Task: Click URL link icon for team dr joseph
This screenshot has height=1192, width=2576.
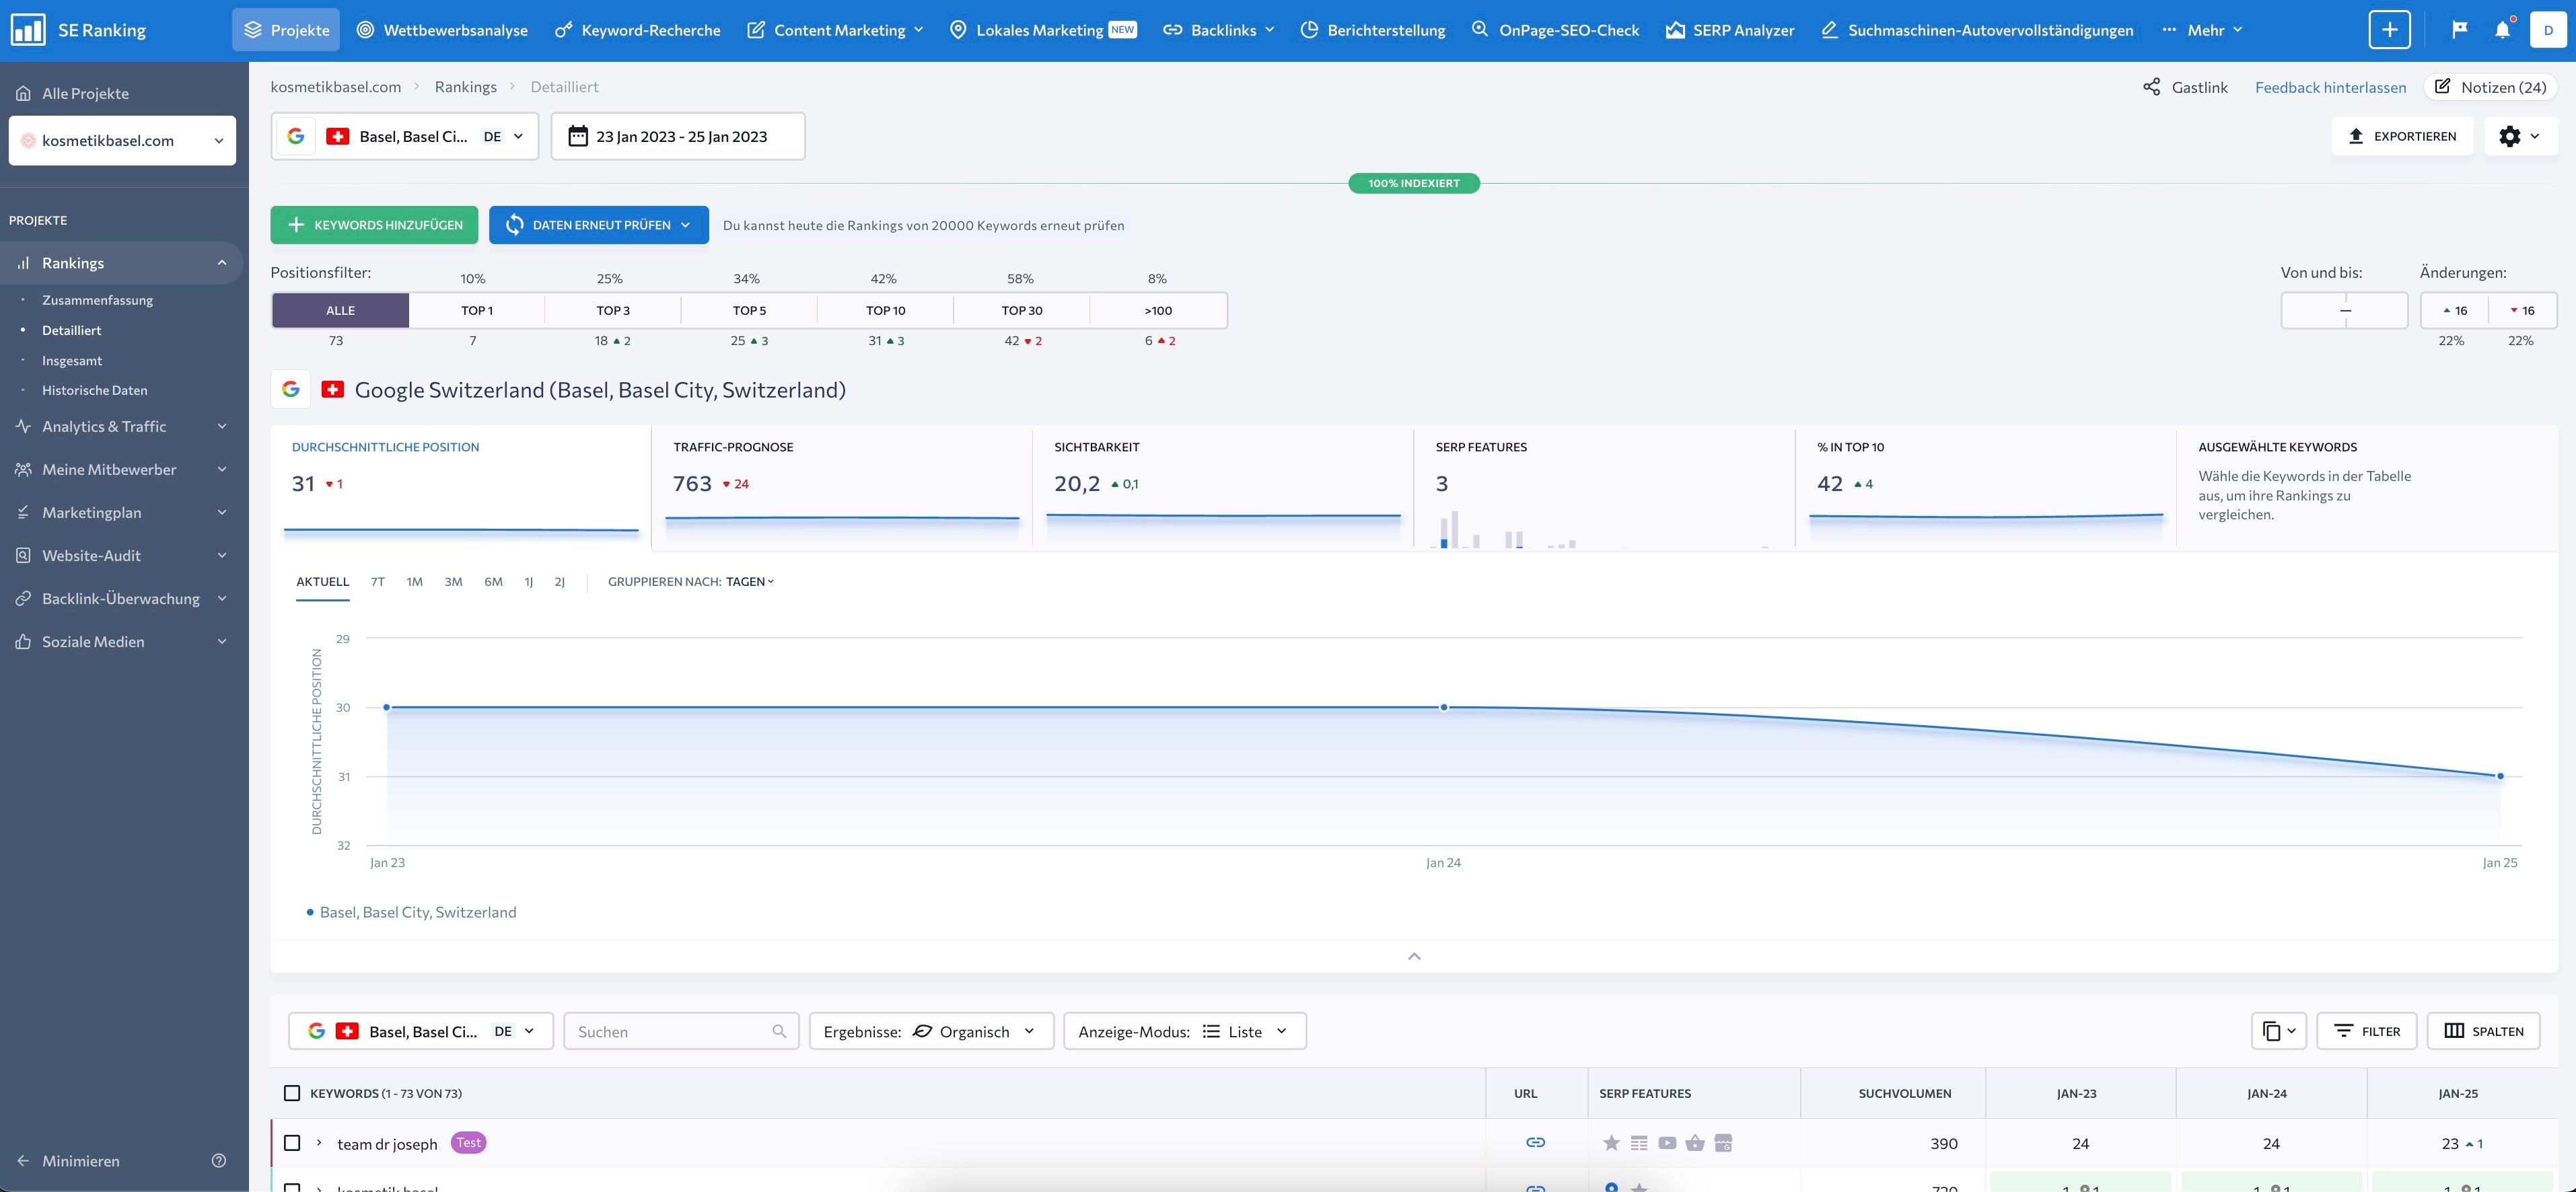Action: (1535, 1143)
